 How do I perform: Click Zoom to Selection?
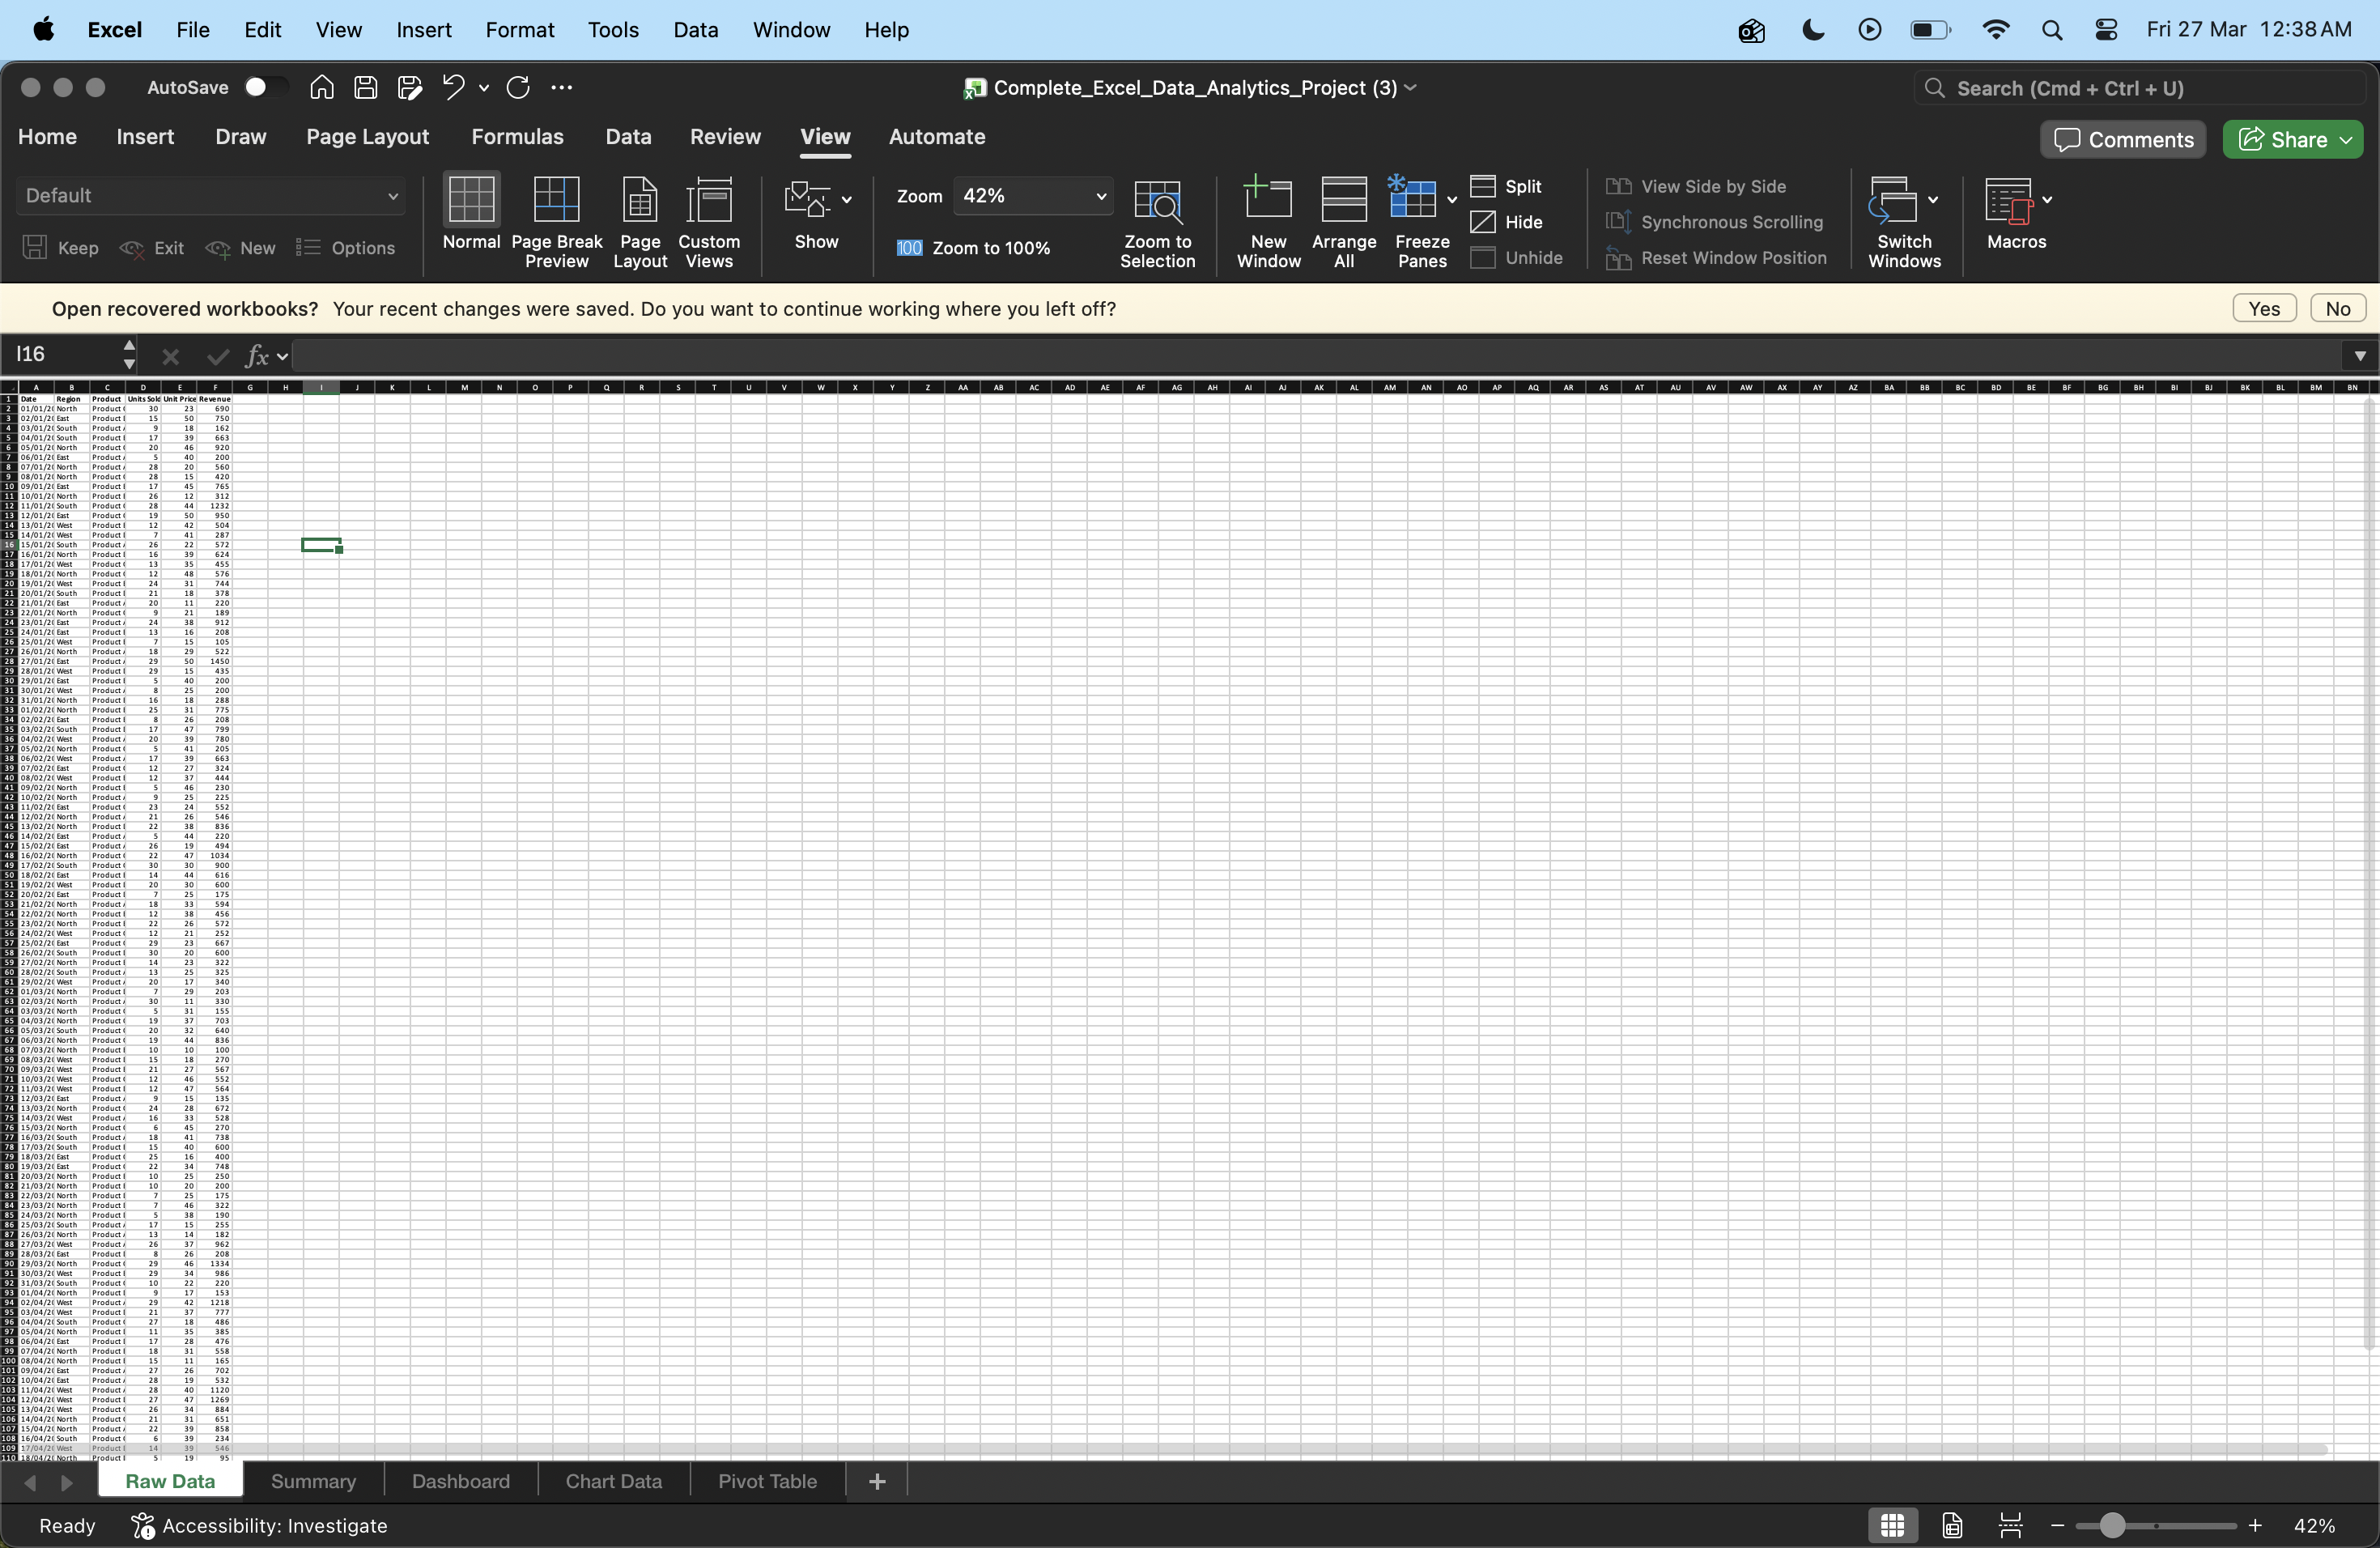[1157, 222]
